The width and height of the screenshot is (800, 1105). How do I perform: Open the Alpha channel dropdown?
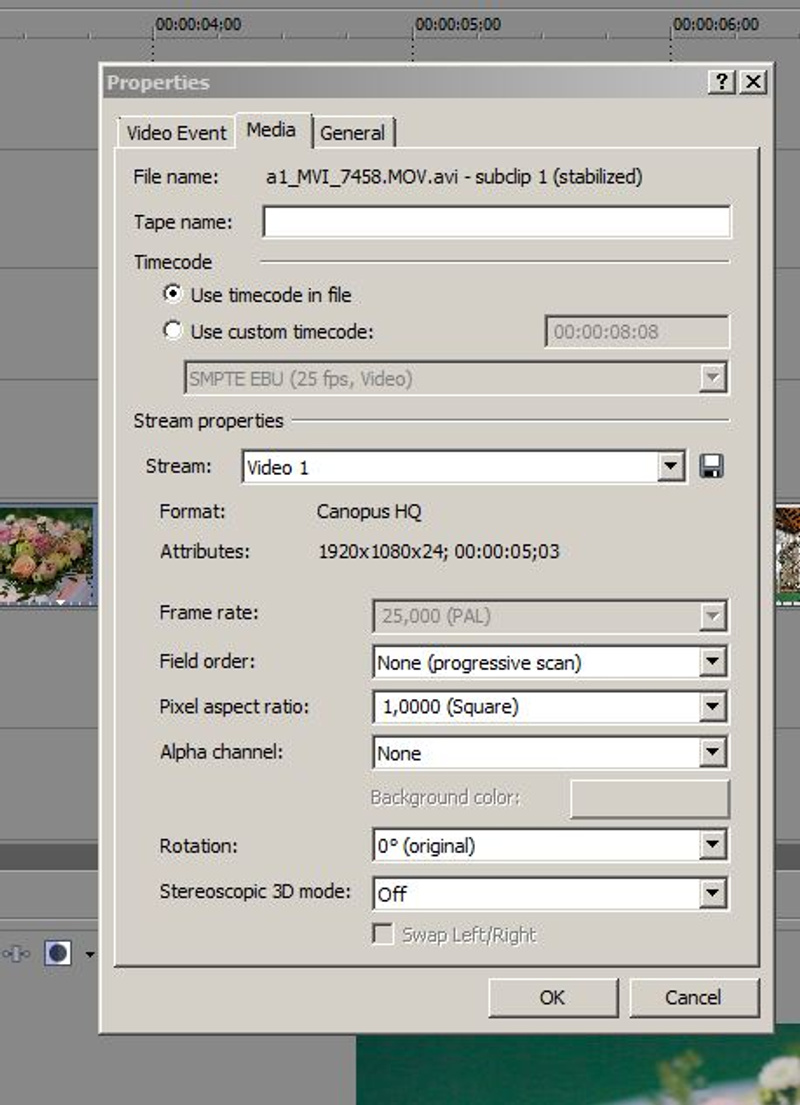point(550,753)
